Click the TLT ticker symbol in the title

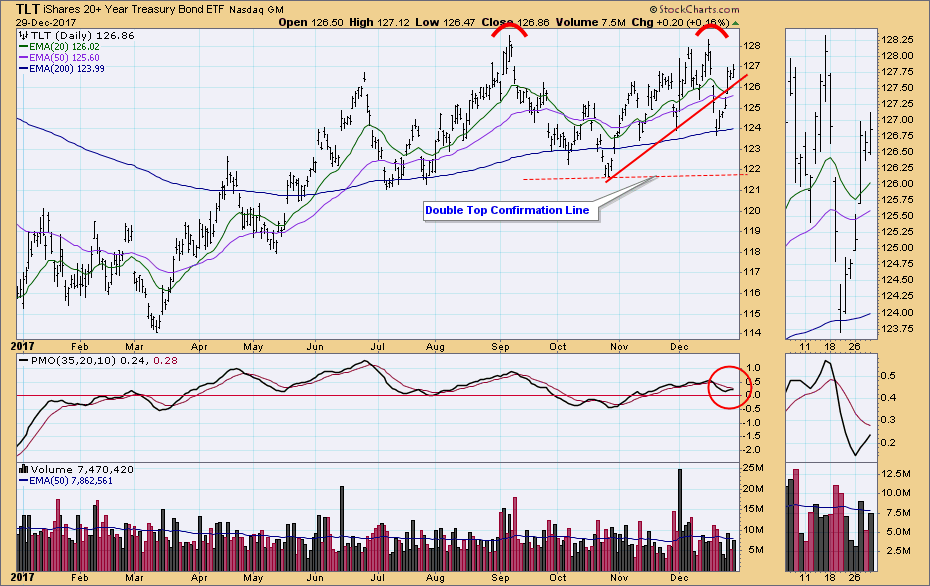pos(27,9)
